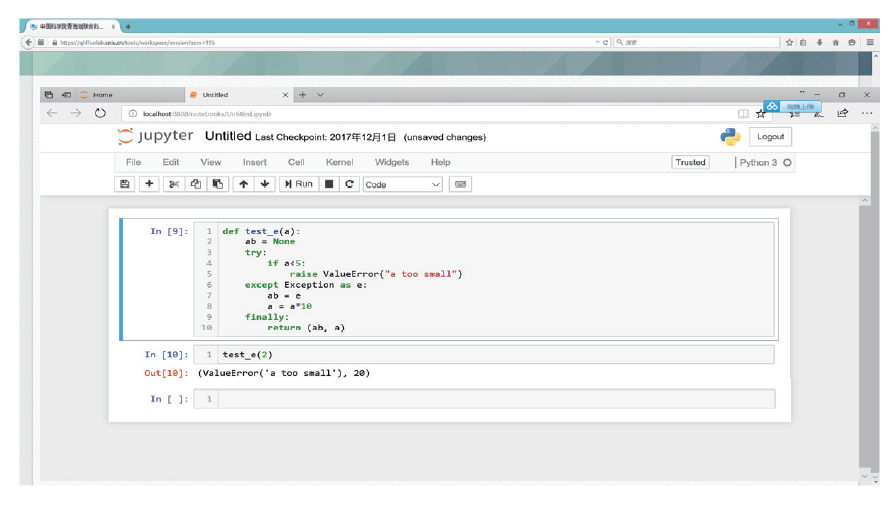Click the Out[10] ValueError result text
Image resolution: width=896 pixels, height=505 pixels.
point(284,373)
